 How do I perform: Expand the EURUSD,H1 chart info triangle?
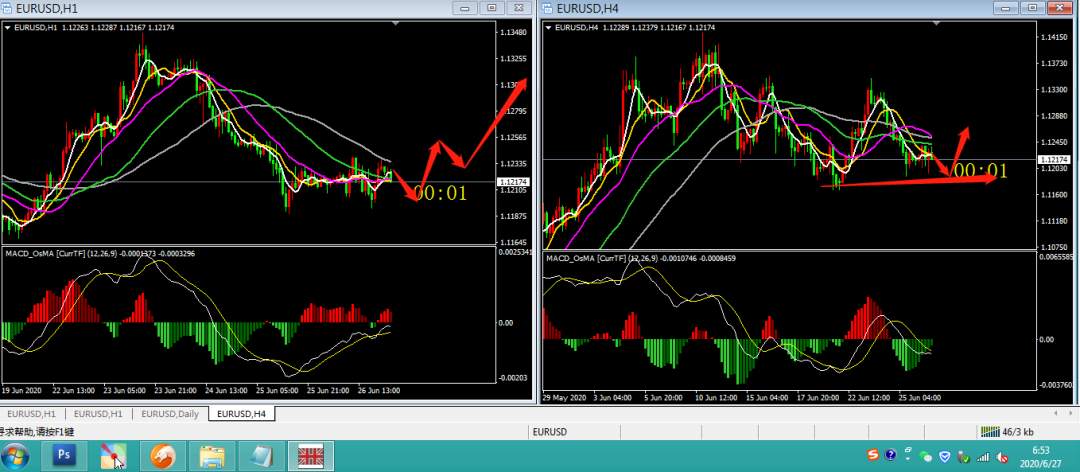pos(8,28)
